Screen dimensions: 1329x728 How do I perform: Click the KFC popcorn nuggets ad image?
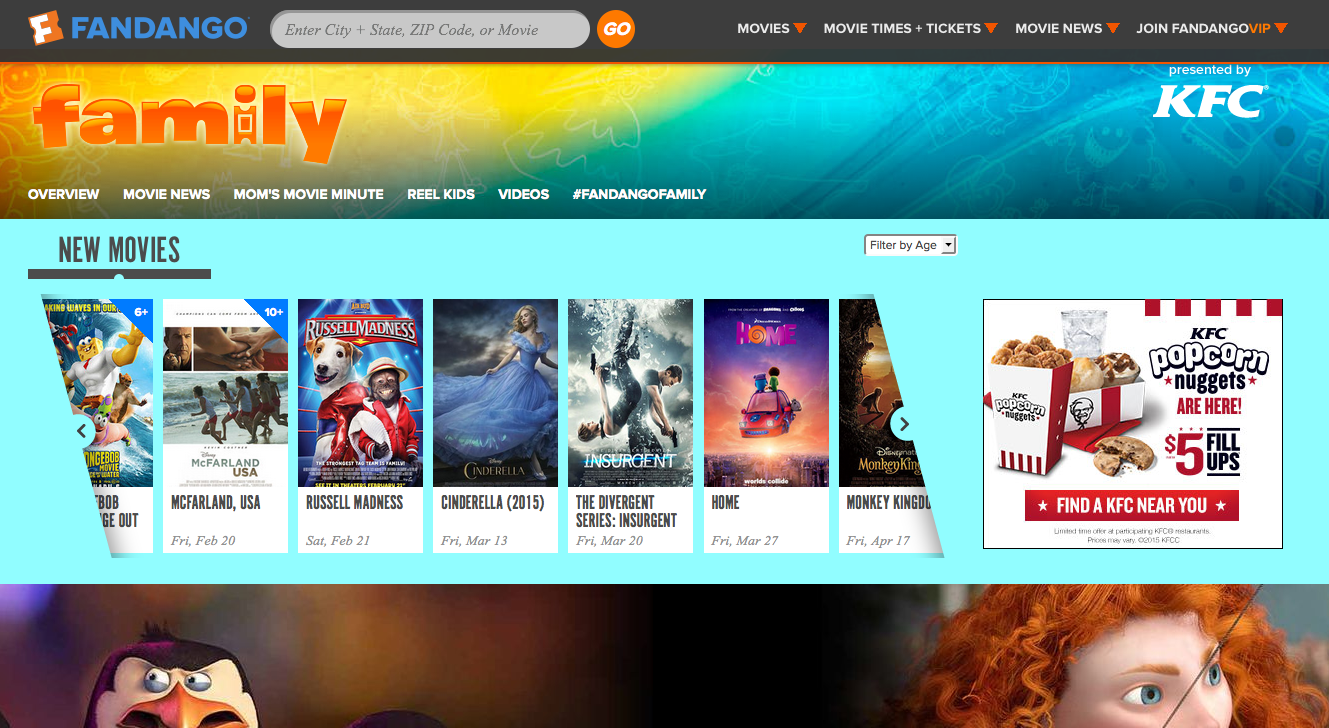tap(1133, 424)
